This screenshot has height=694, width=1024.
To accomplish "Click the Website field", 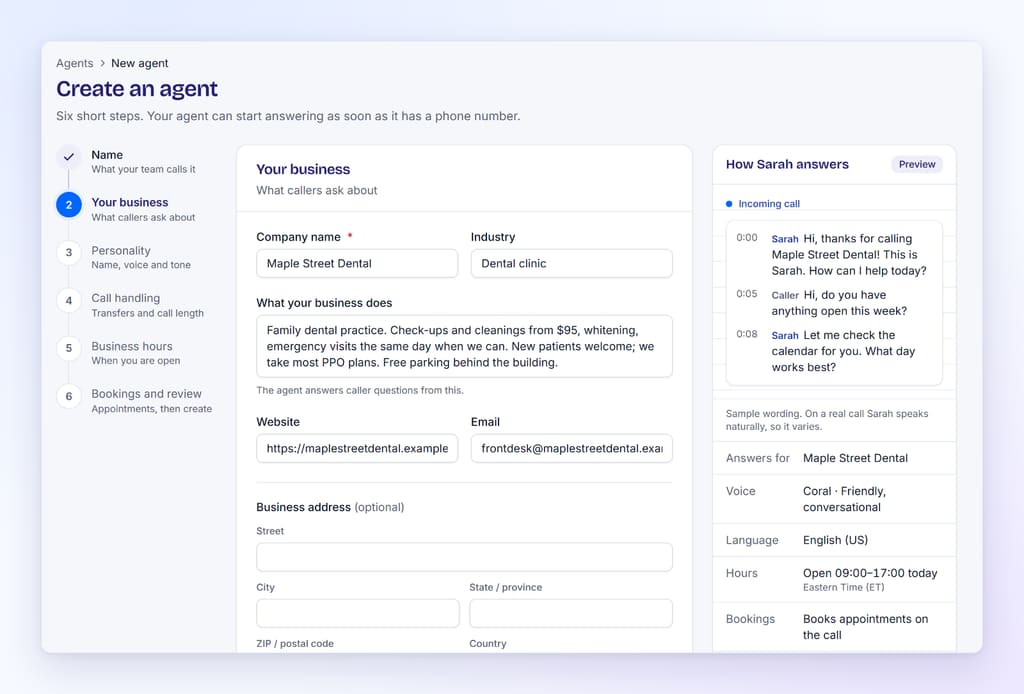I will [357, 449].
